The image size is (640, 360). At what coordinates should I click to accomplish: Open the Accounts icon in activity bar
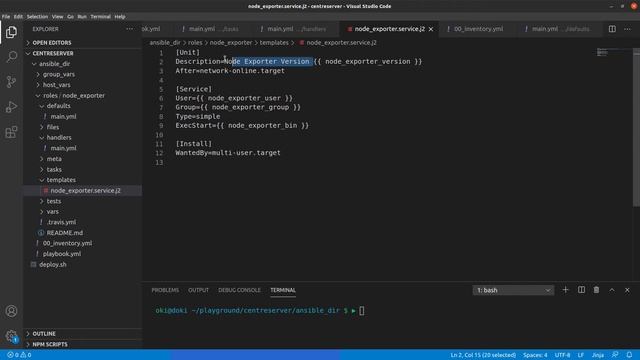coord(11,311)
